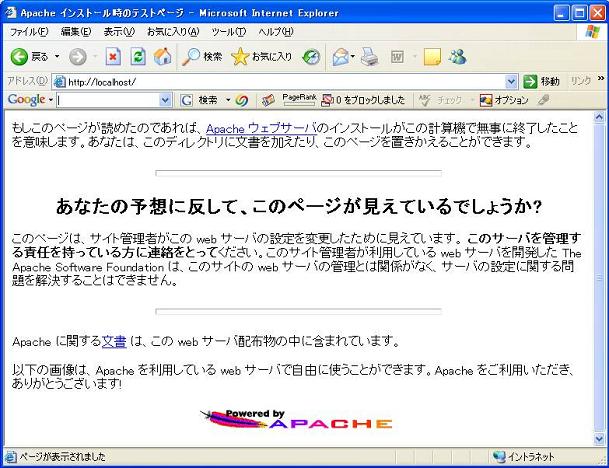Click the status bar page icon
The image size is (609, 468).
[10, 457]
